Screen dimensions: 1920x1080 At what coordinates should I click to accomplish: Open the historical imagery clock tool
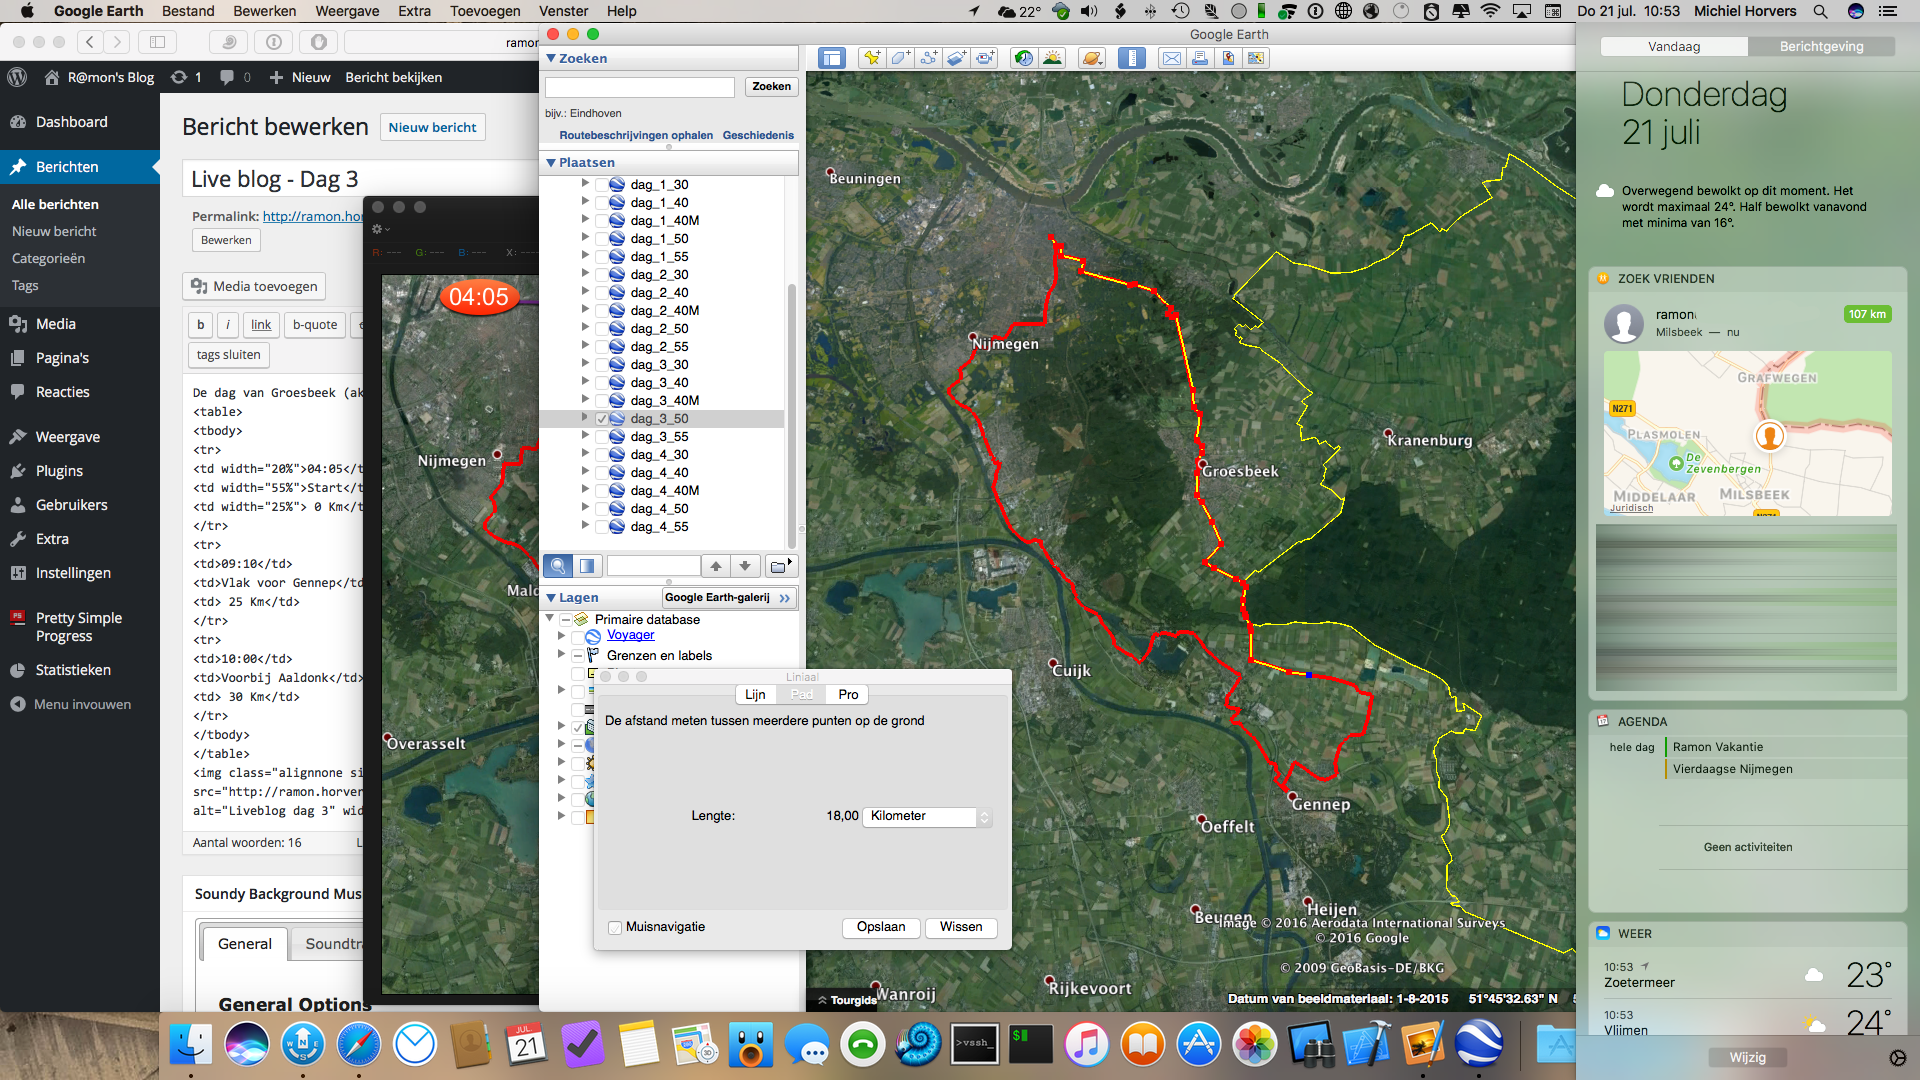1023,58
